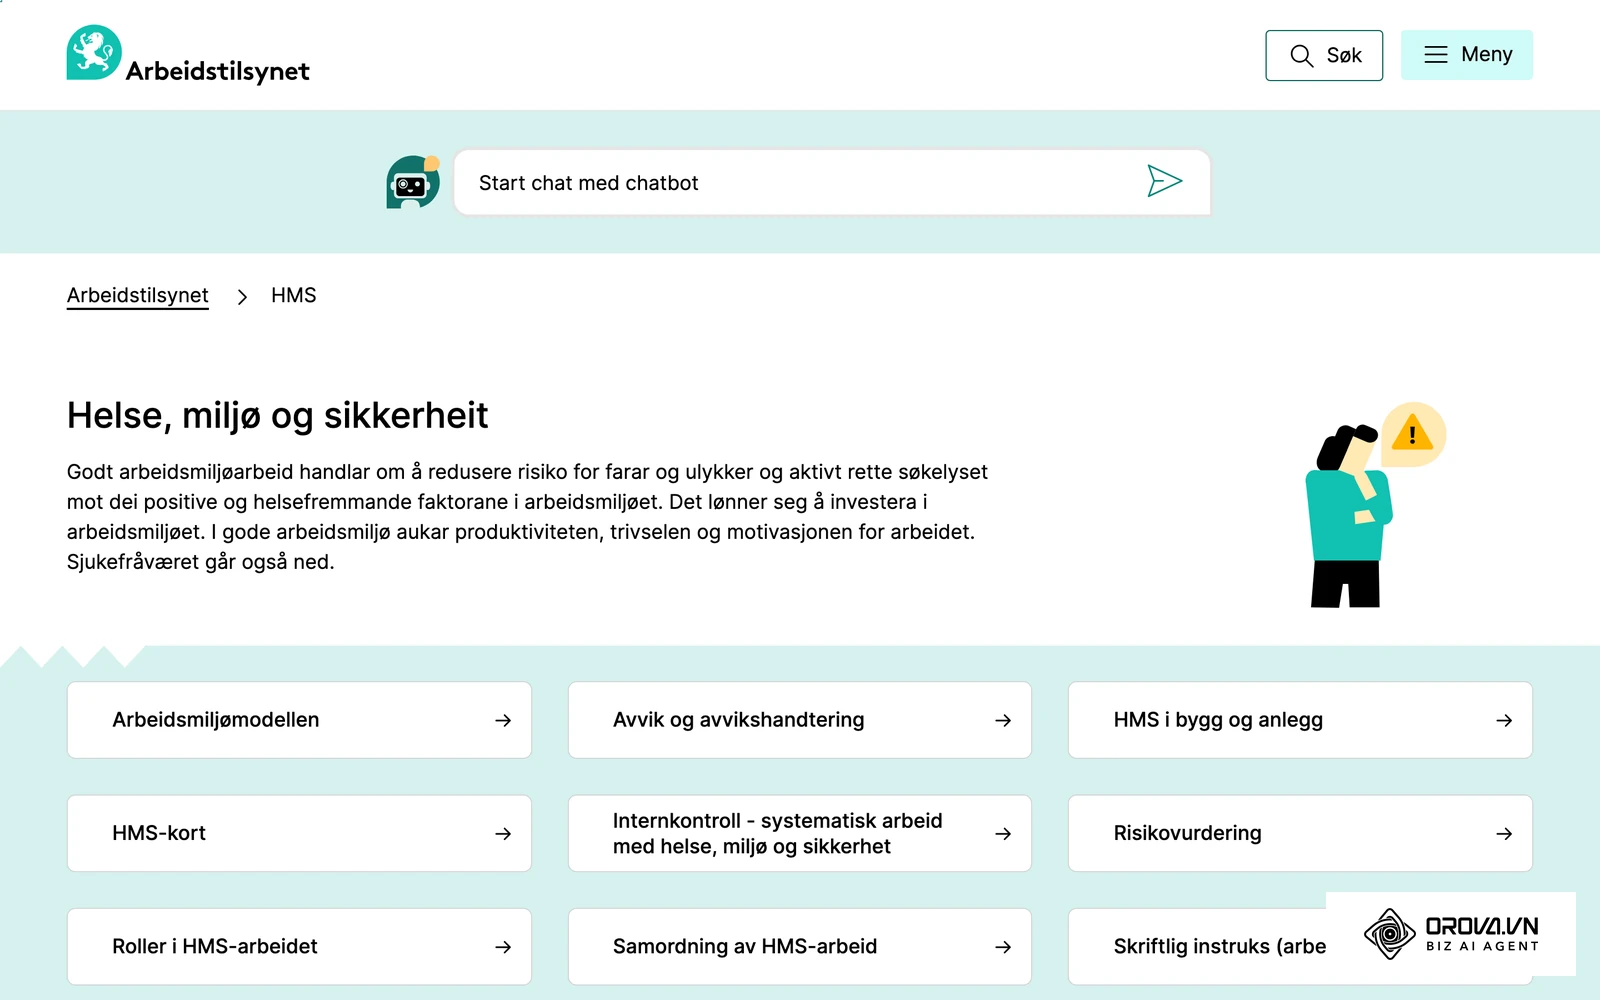The height and width of the screenshot is (1000, 1600).
Task: Click arrow on Roller i HMS-arbeidet
Action: [503, 946]
